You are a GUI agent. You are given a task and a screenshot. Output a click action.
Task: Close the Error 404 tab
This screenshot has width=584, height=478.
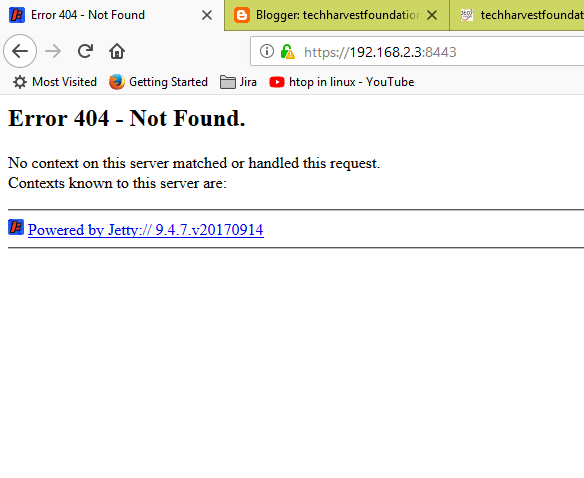(x=207, y=15)
